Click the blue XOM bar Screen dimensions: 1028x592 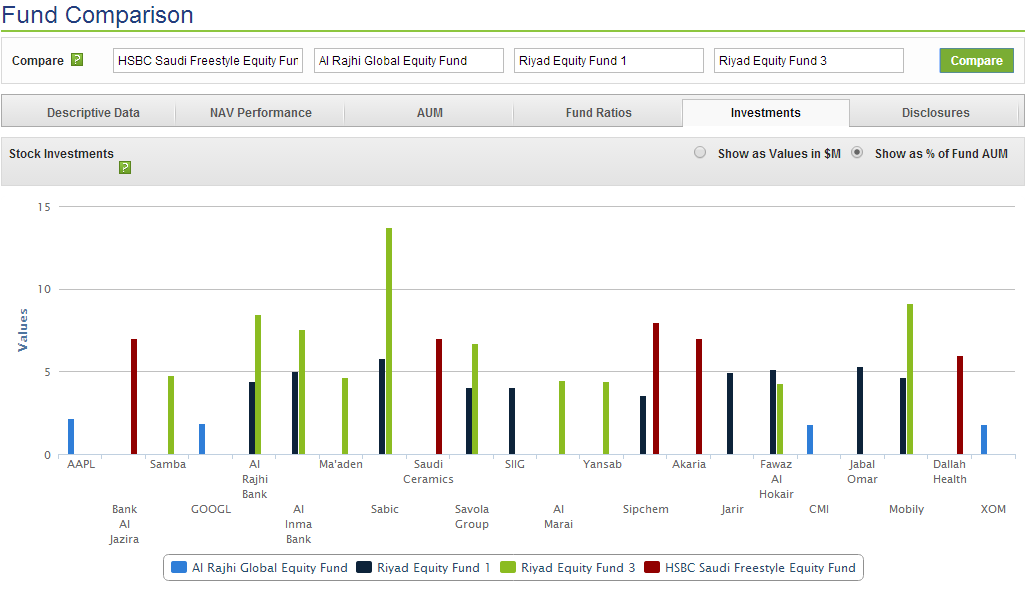coord(983,440)
